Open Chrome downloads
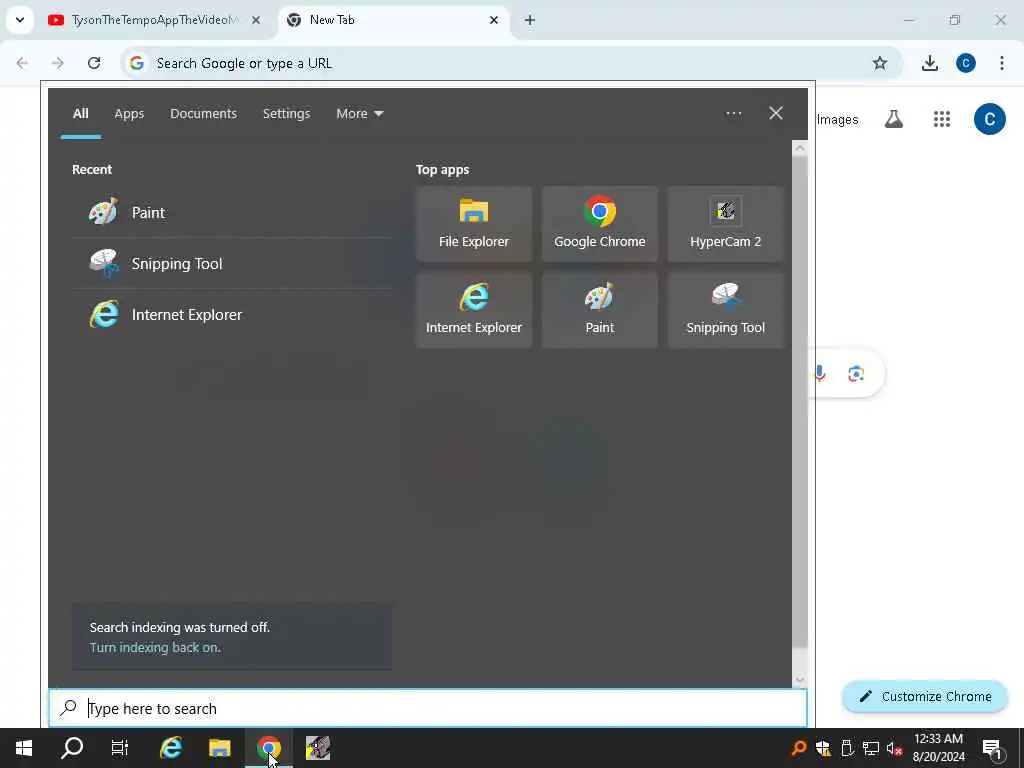Image resolution: width=1024 pixels, height=768 pixels. (929, 63)
